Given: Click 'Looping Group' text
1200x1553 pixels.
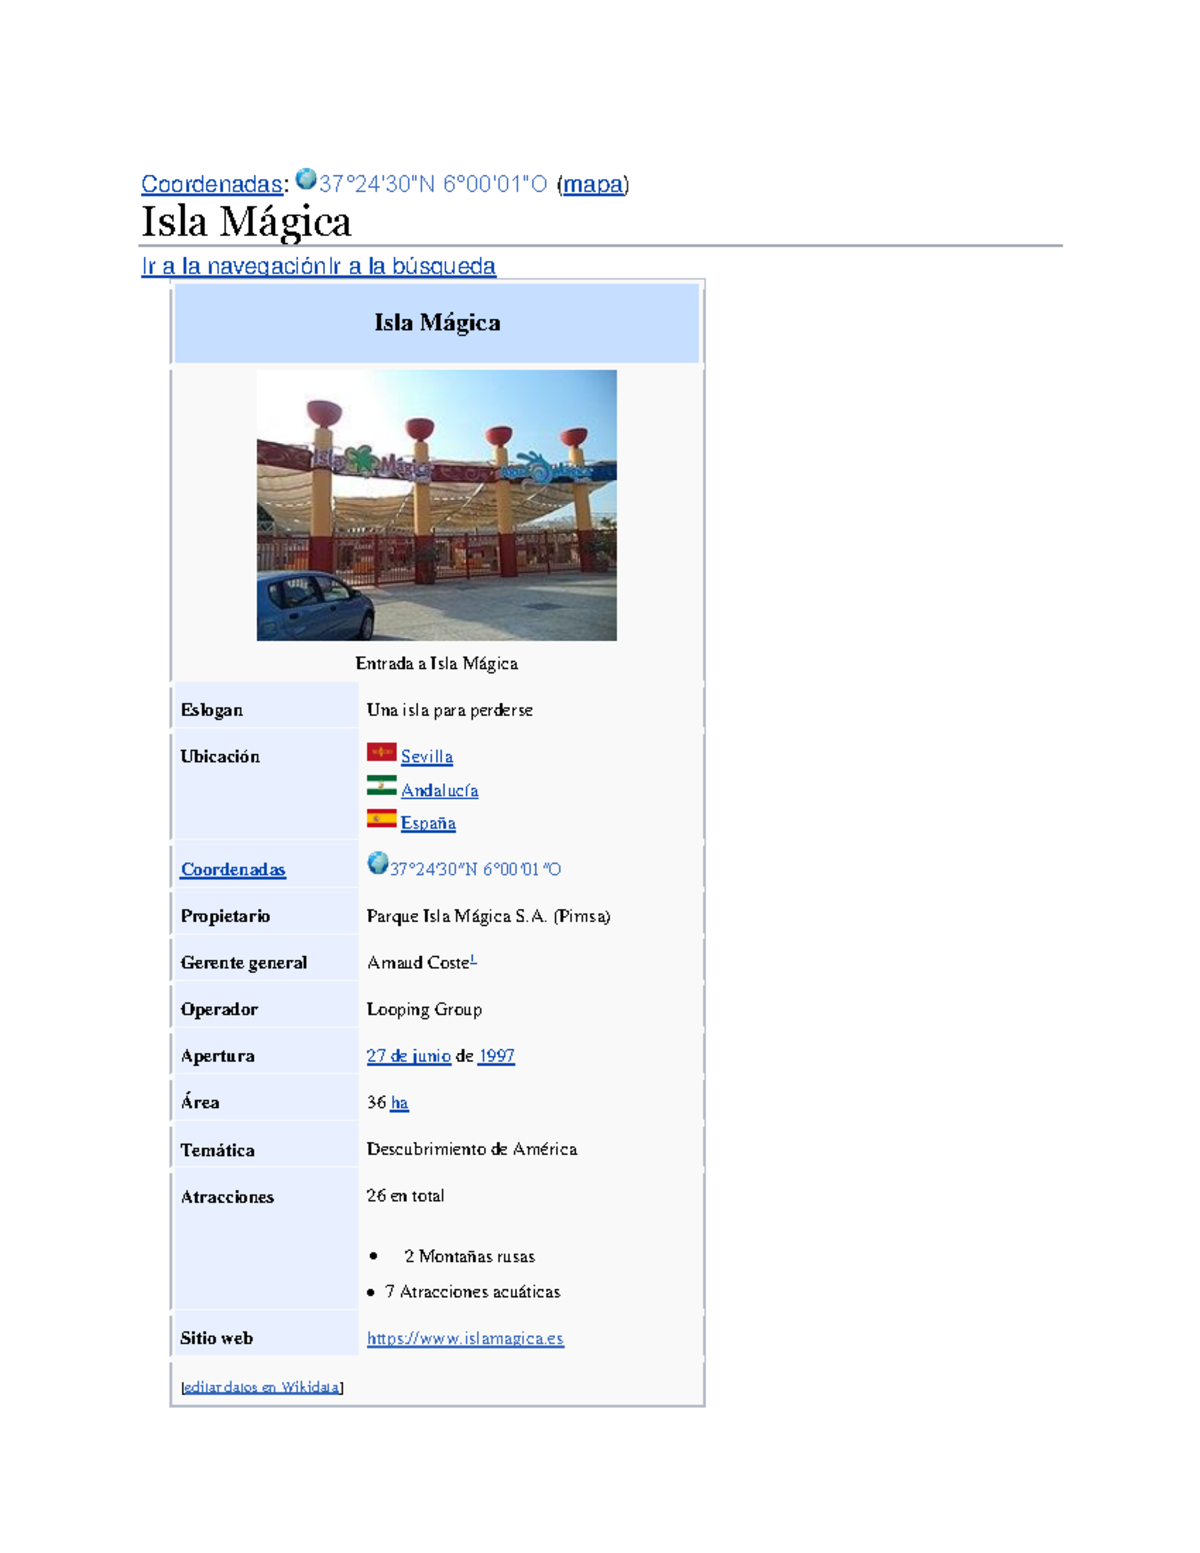Looking at the screenshot, I should (424, 1010).
